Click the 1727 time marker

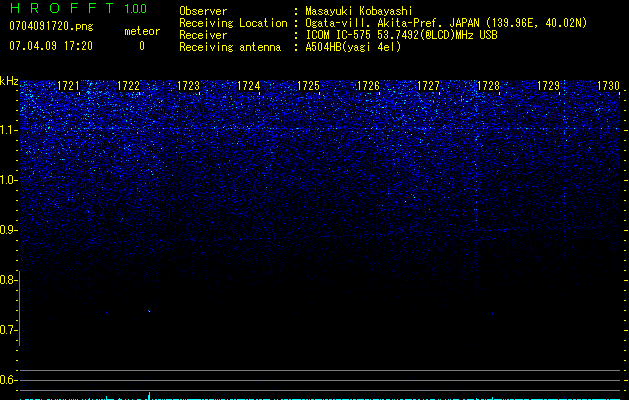[x=428, y=86]
